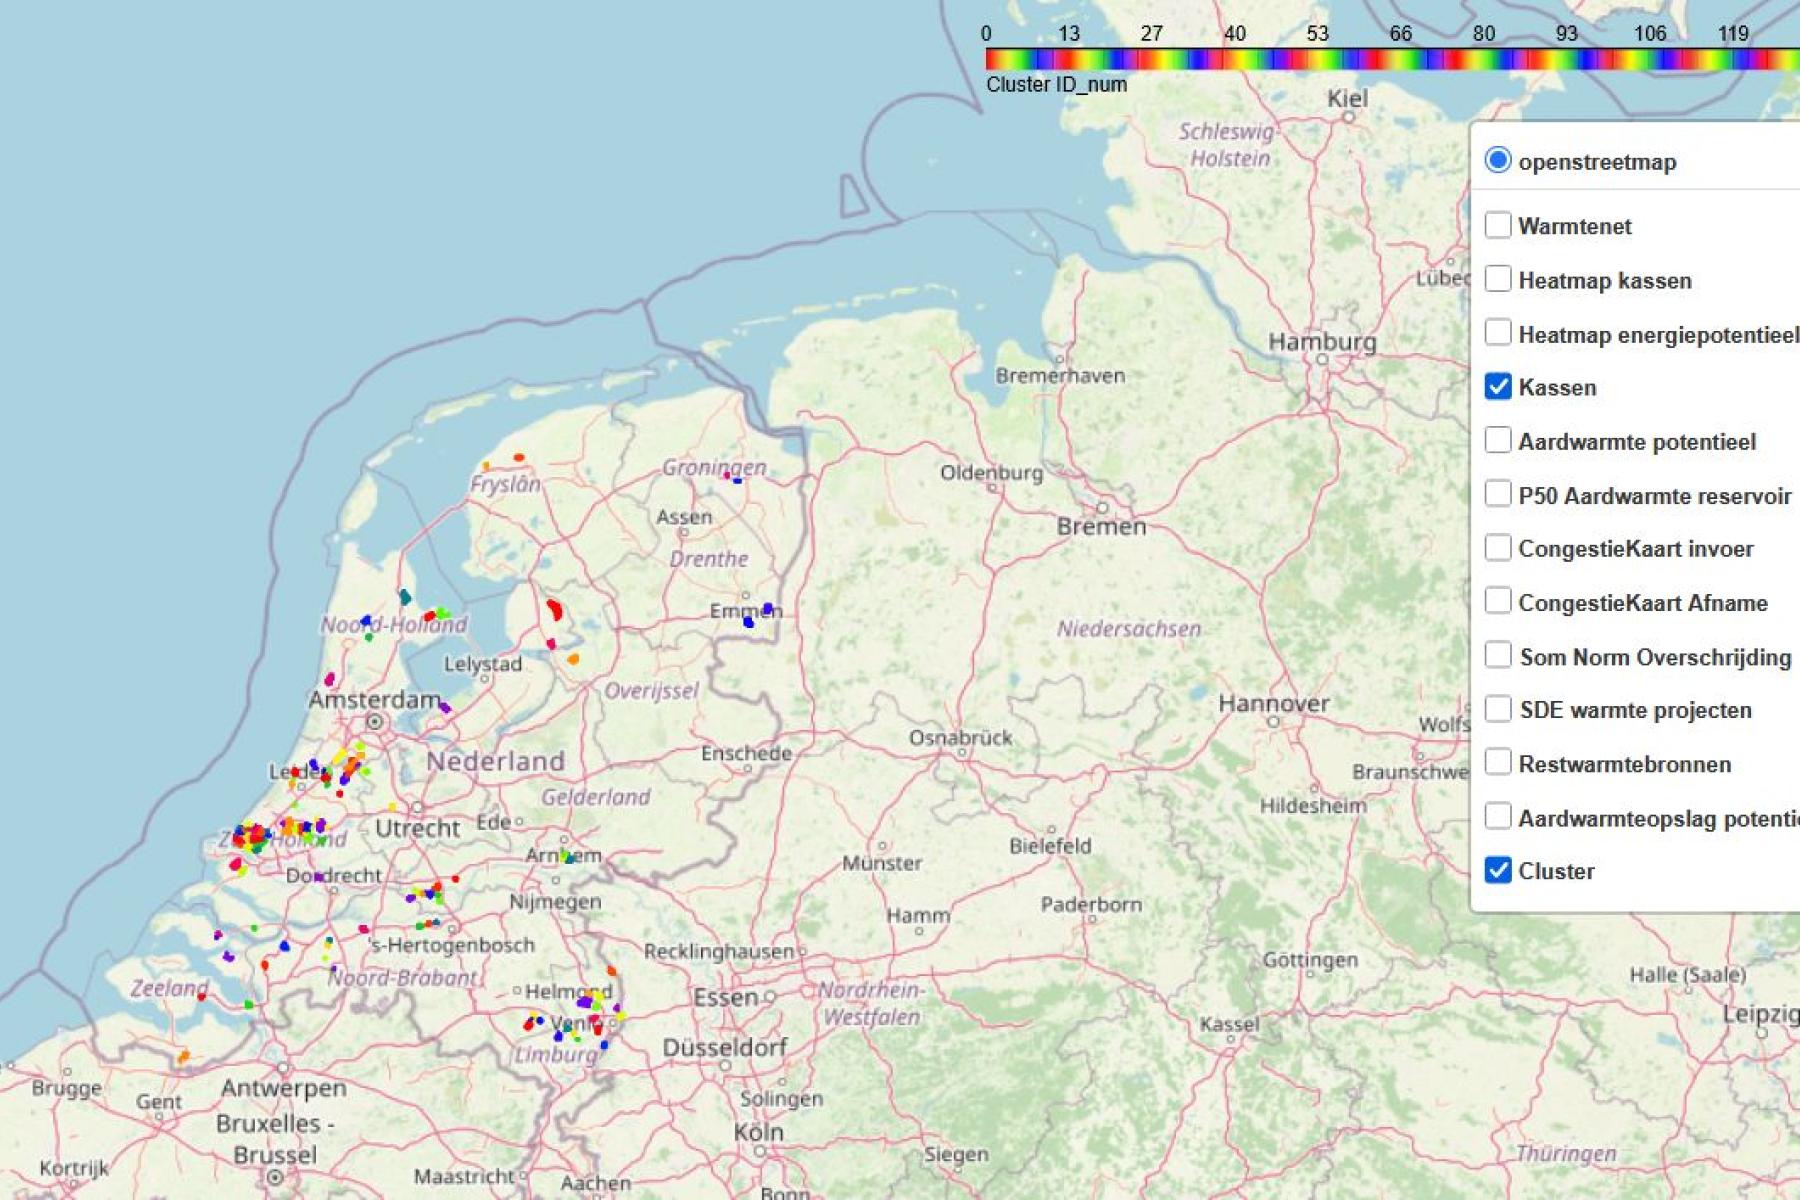1800x1200 pixels.
Task: Uncheck the Cluster layer checkbox
Action: tap(1497, 871)
